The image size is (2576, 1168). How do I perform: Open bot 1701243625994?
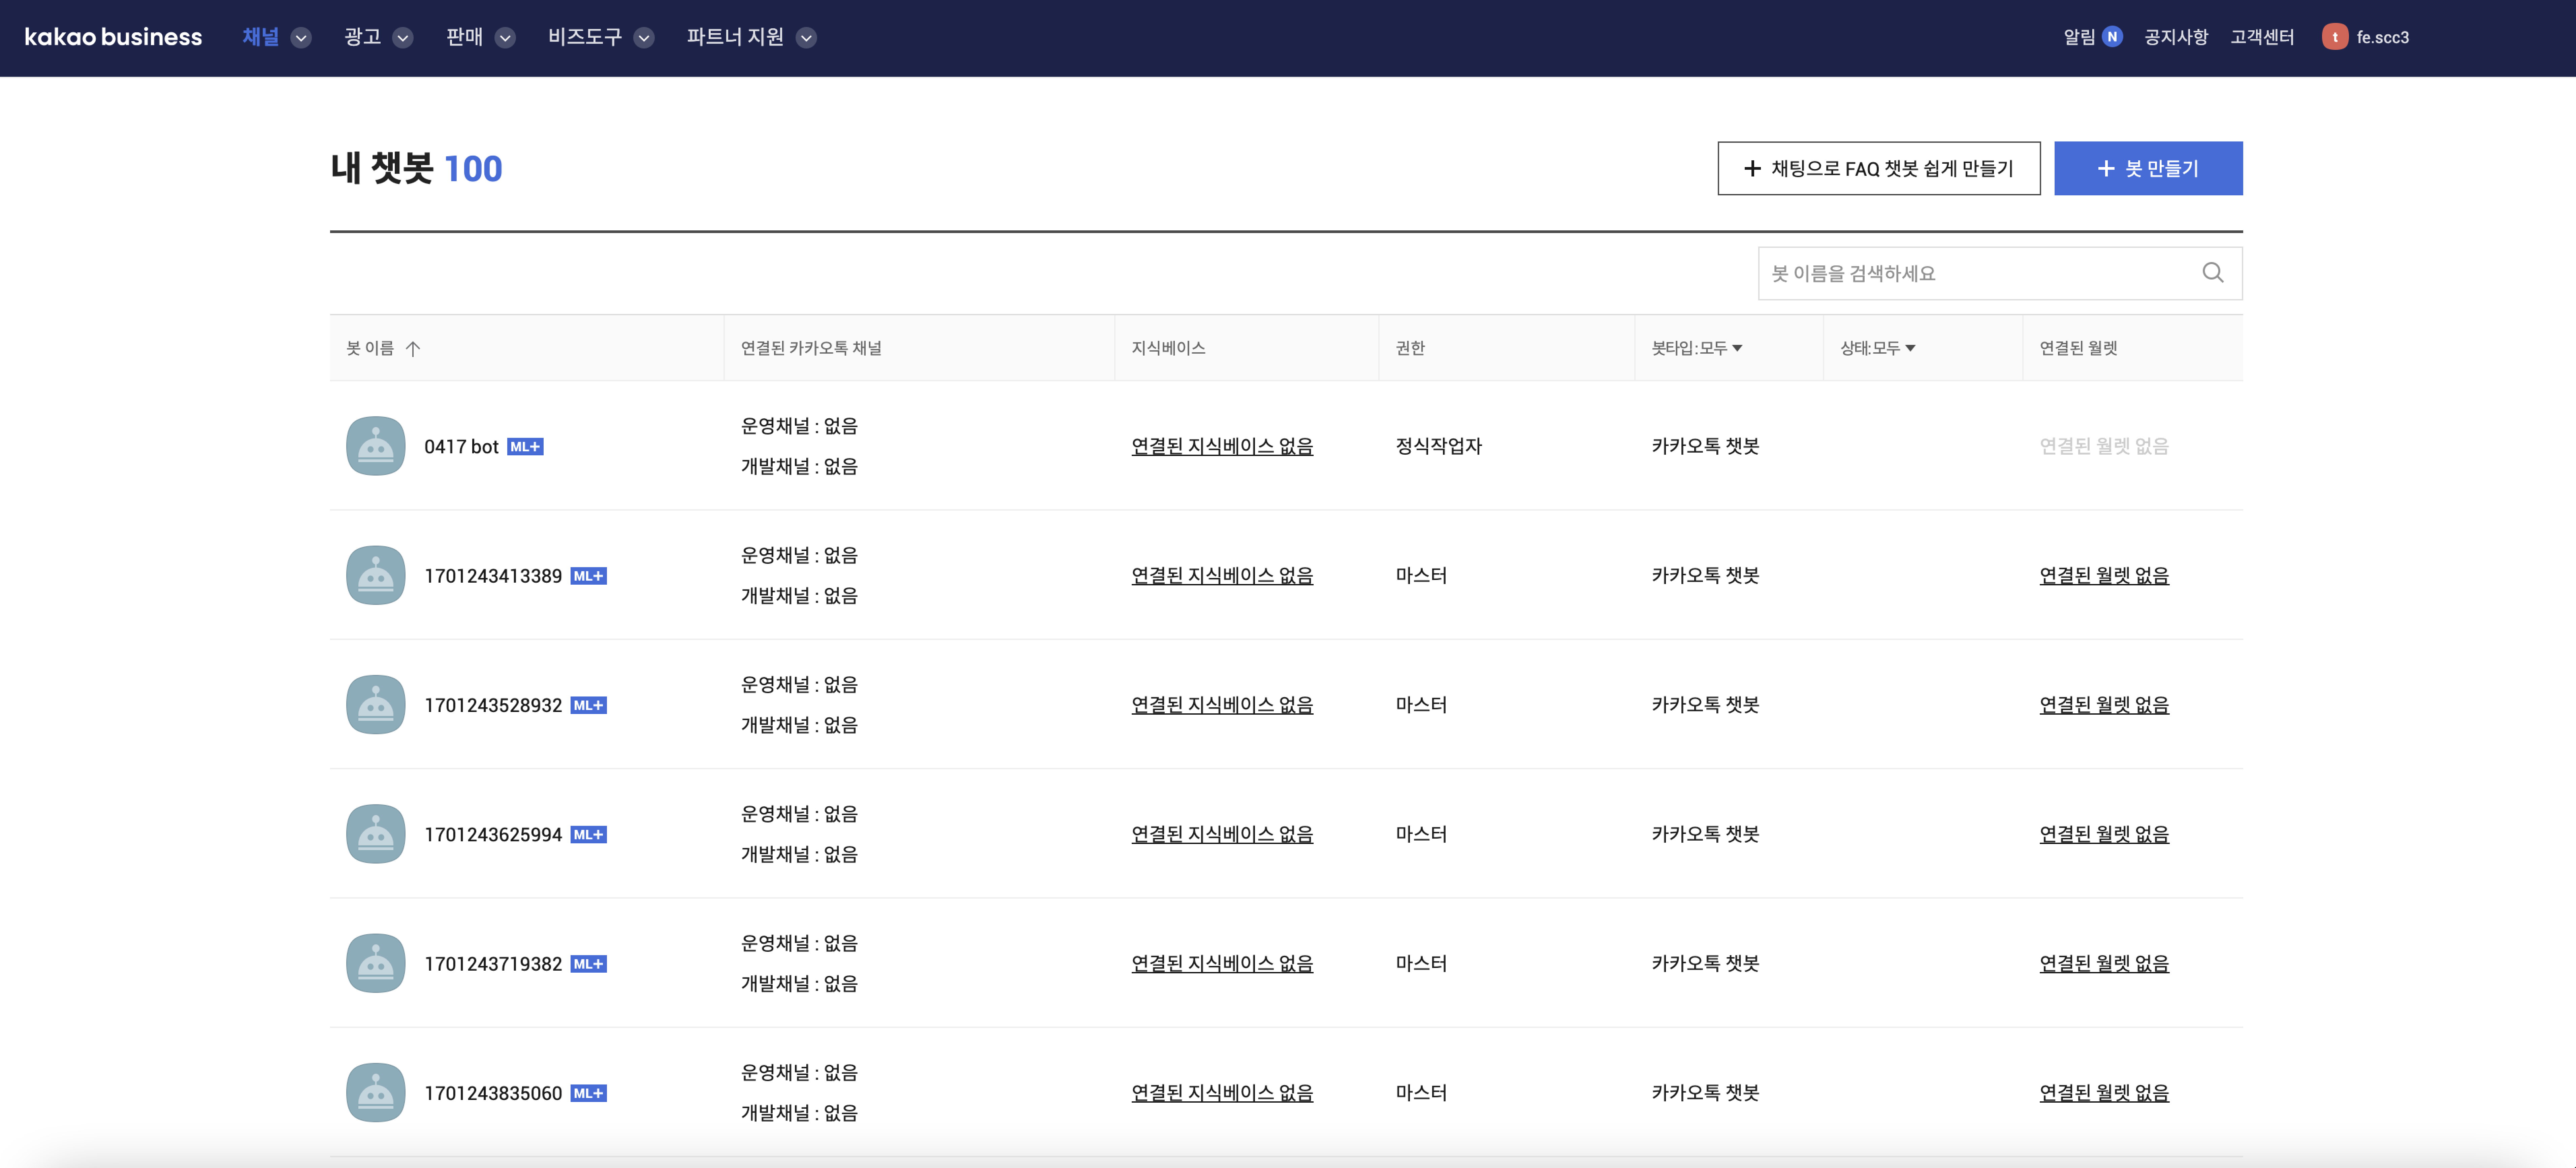(x=493, y=835)
